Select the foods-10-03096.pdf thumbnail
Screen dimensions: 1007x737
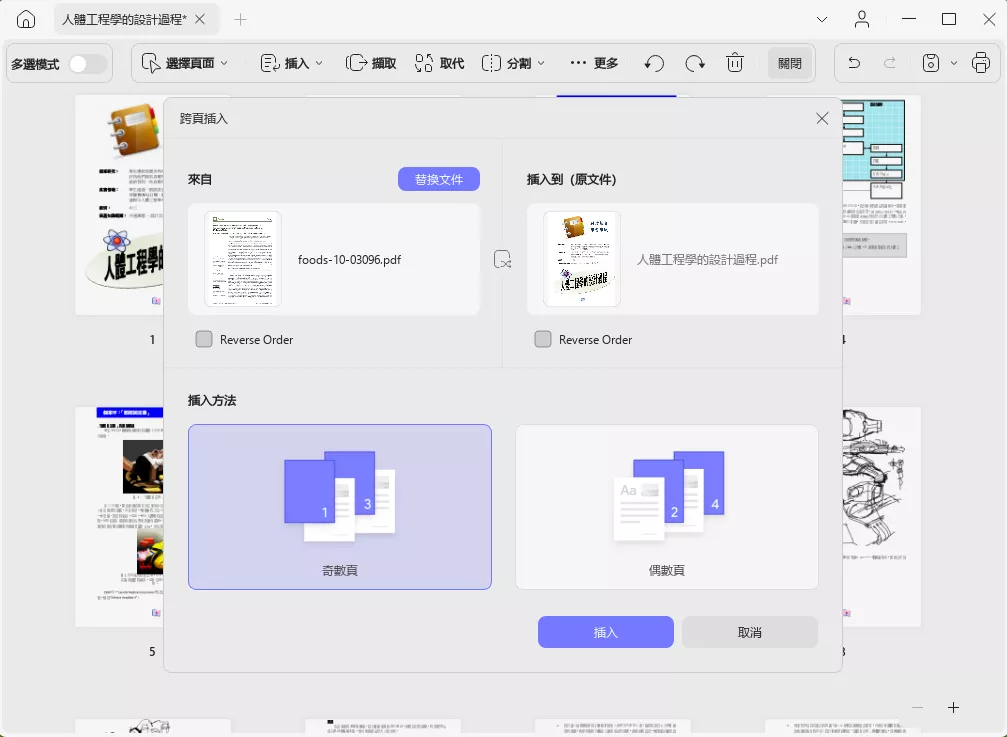243,259
